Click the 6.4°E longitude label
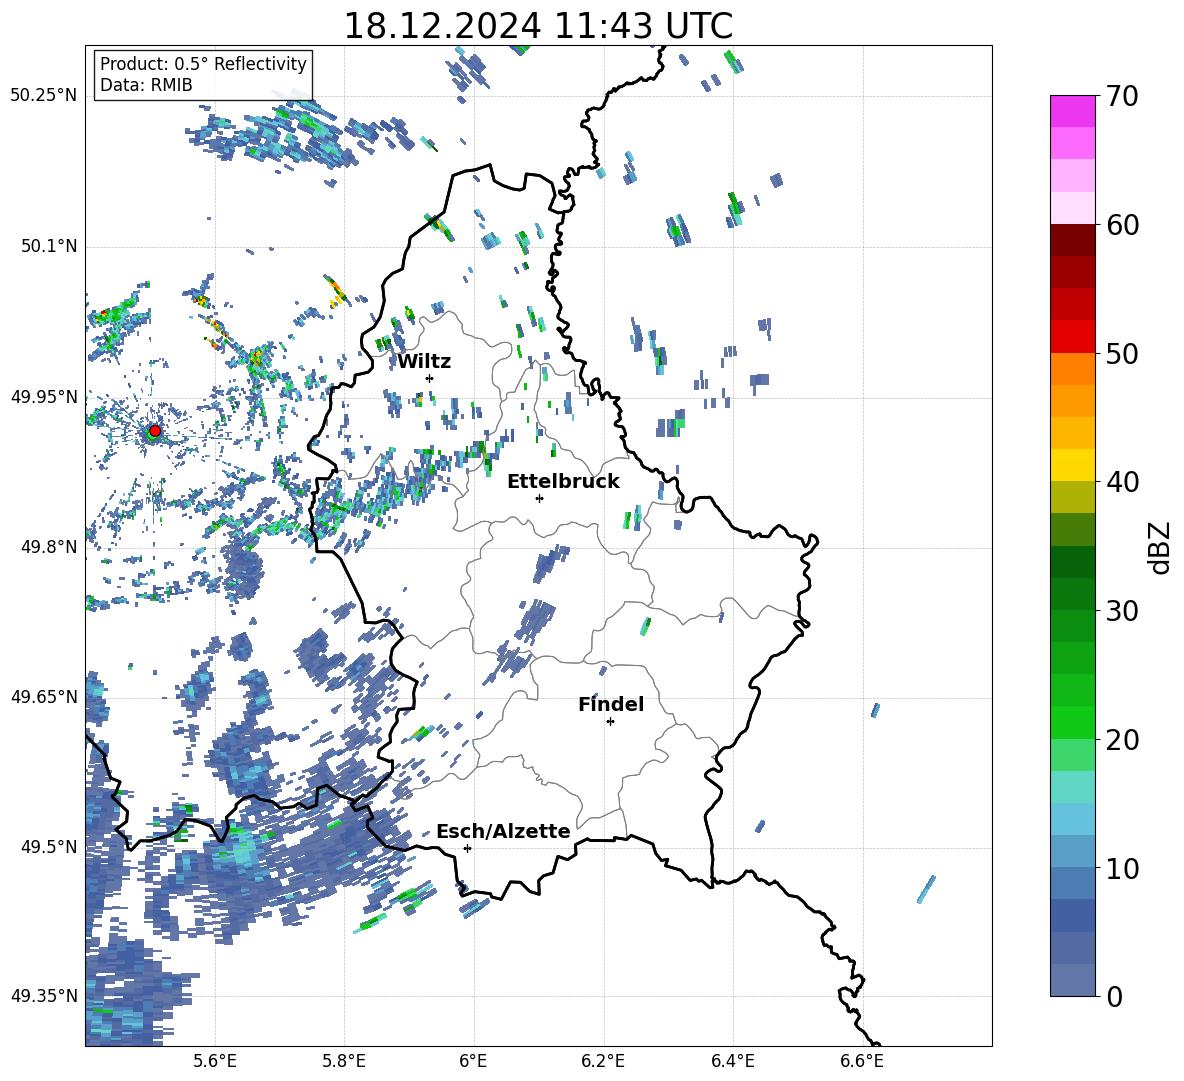Image resolution: width=1184 pixels, height=1081 pixels. pyautogui.click(x=732, y=1061)
